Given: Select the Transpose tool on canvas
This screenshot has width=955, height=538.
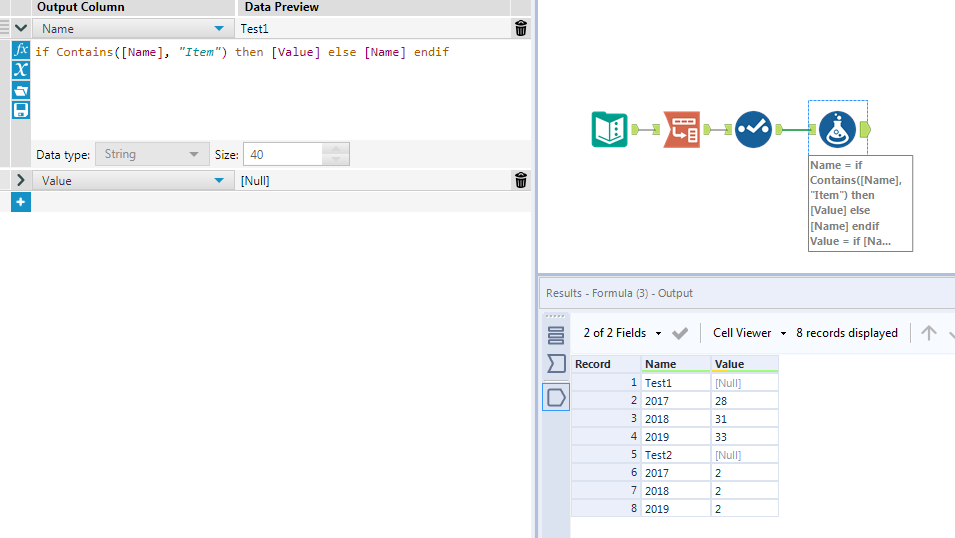Looking at the screenshot, I should pos(682,129).
